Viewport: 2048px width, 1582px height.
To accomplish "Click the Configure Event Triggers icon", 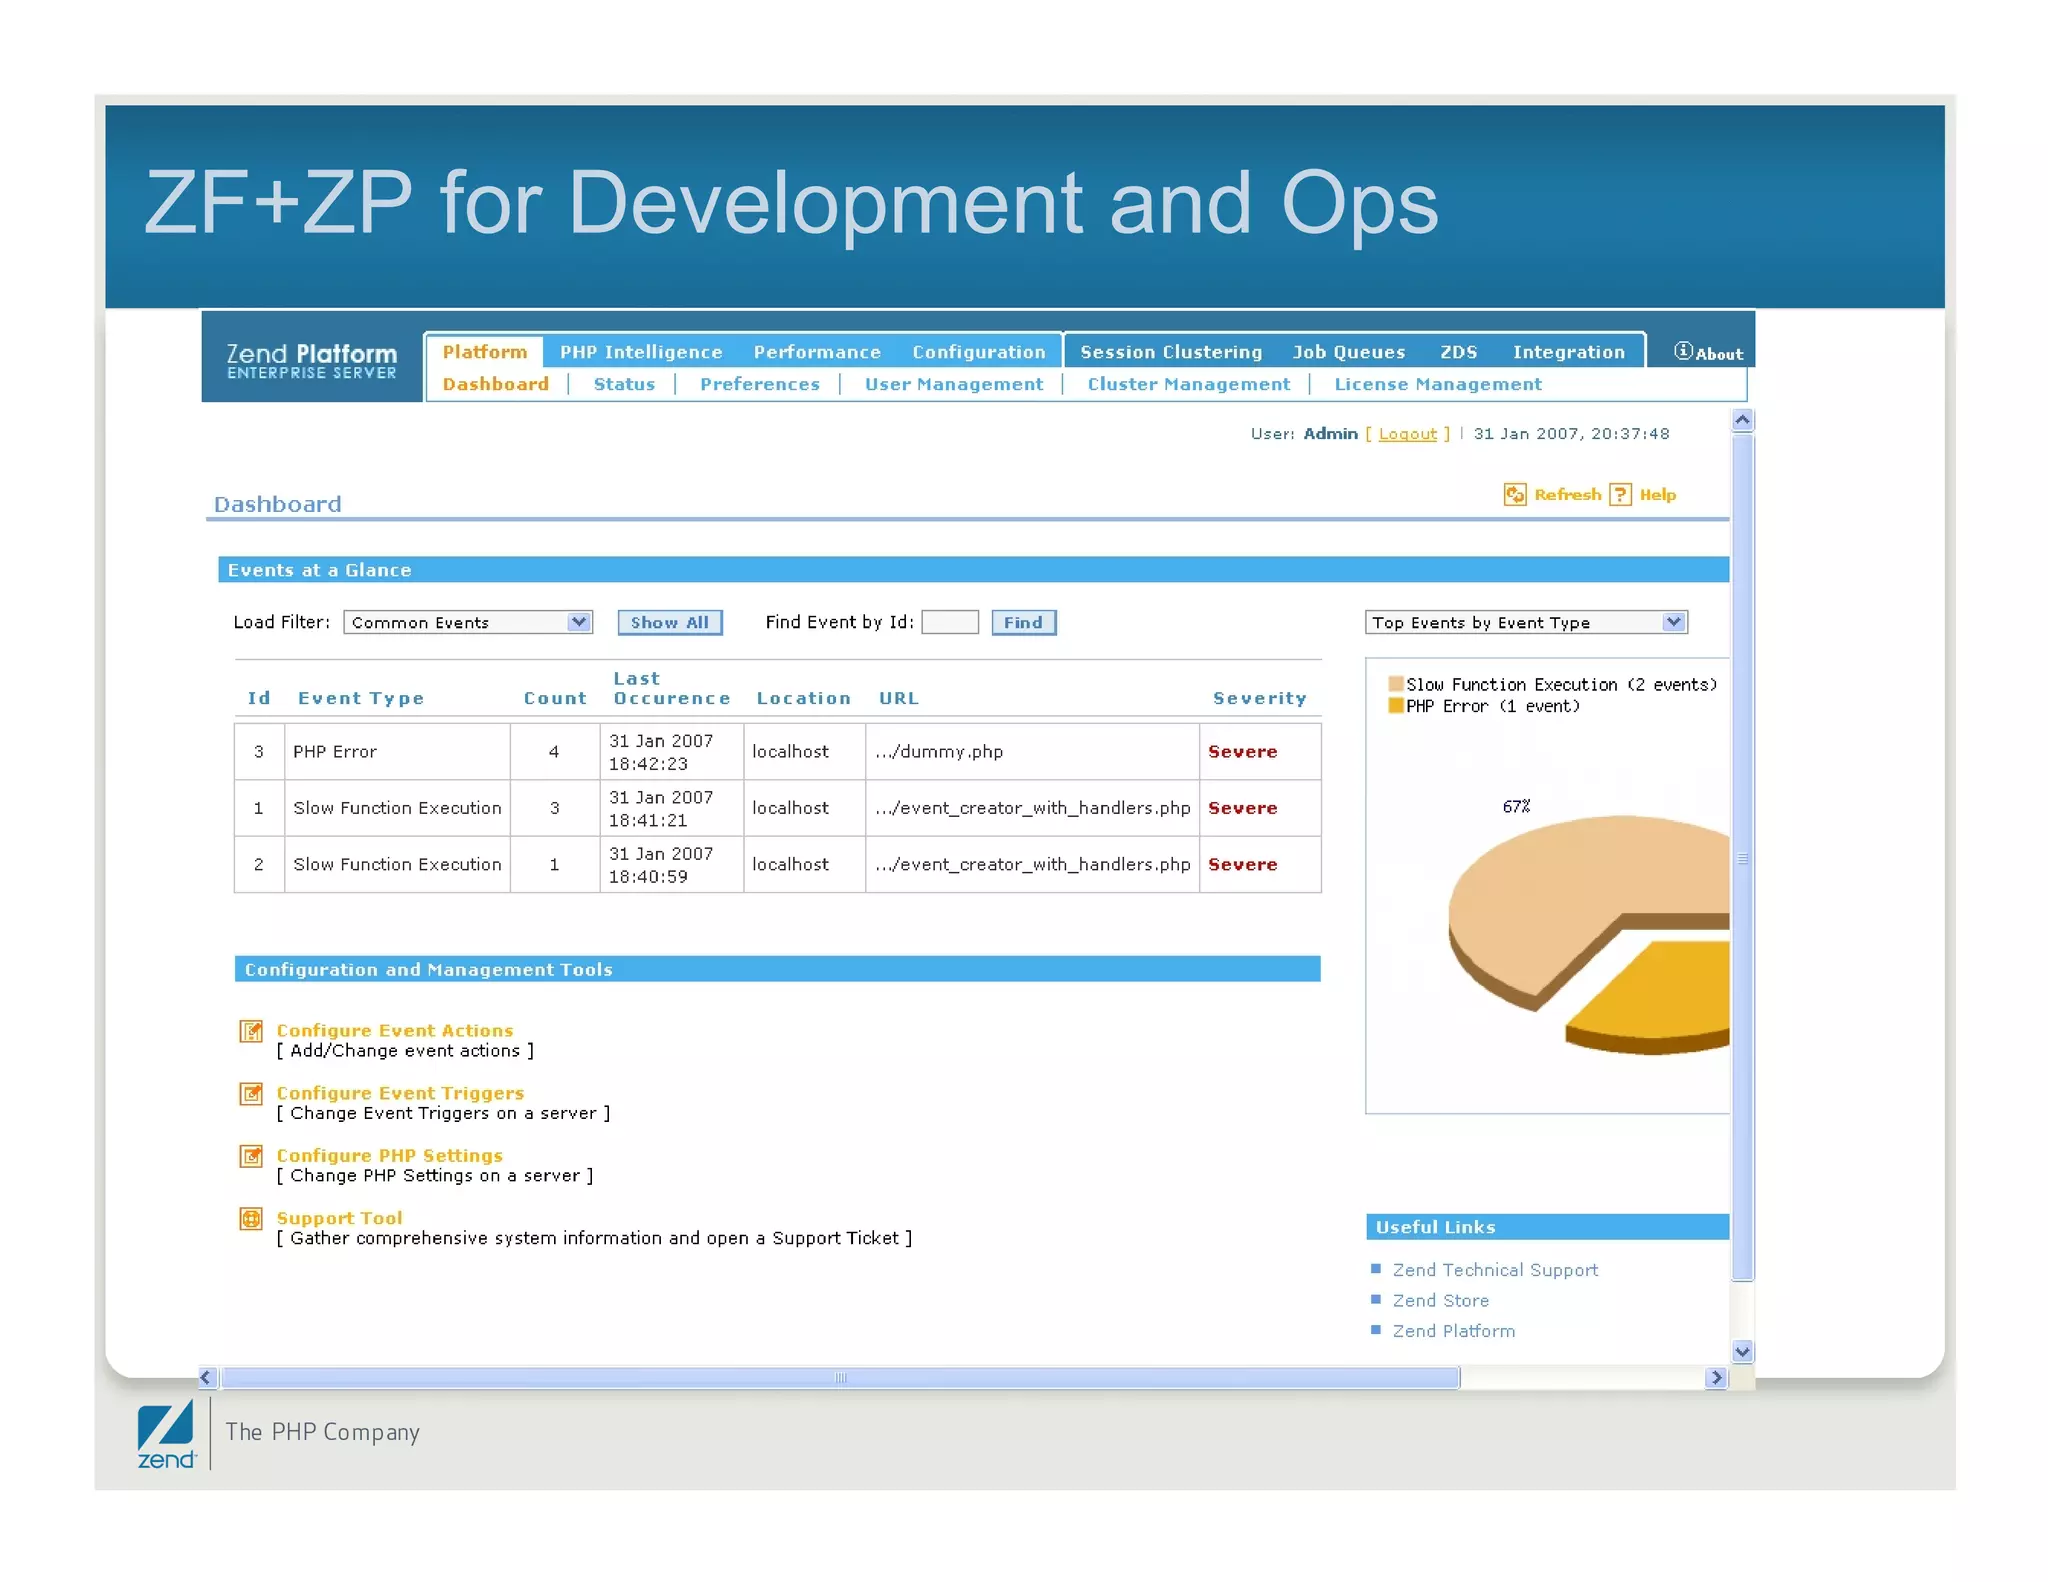I will (251, 1093).
